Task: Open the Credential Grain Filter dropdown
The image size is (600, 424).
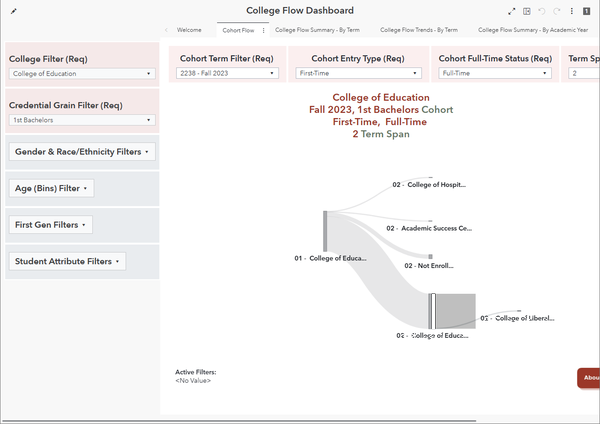Action: click(82, 120)
